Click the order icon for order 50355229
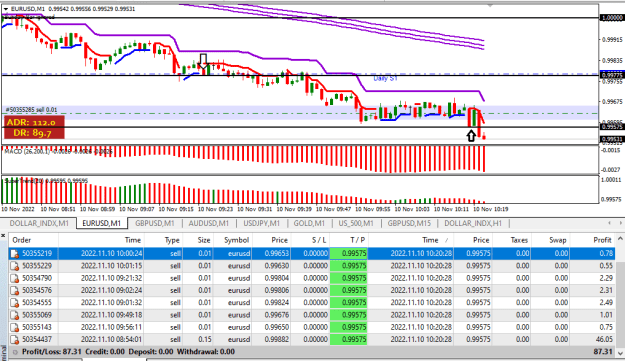 pos(14,266)
